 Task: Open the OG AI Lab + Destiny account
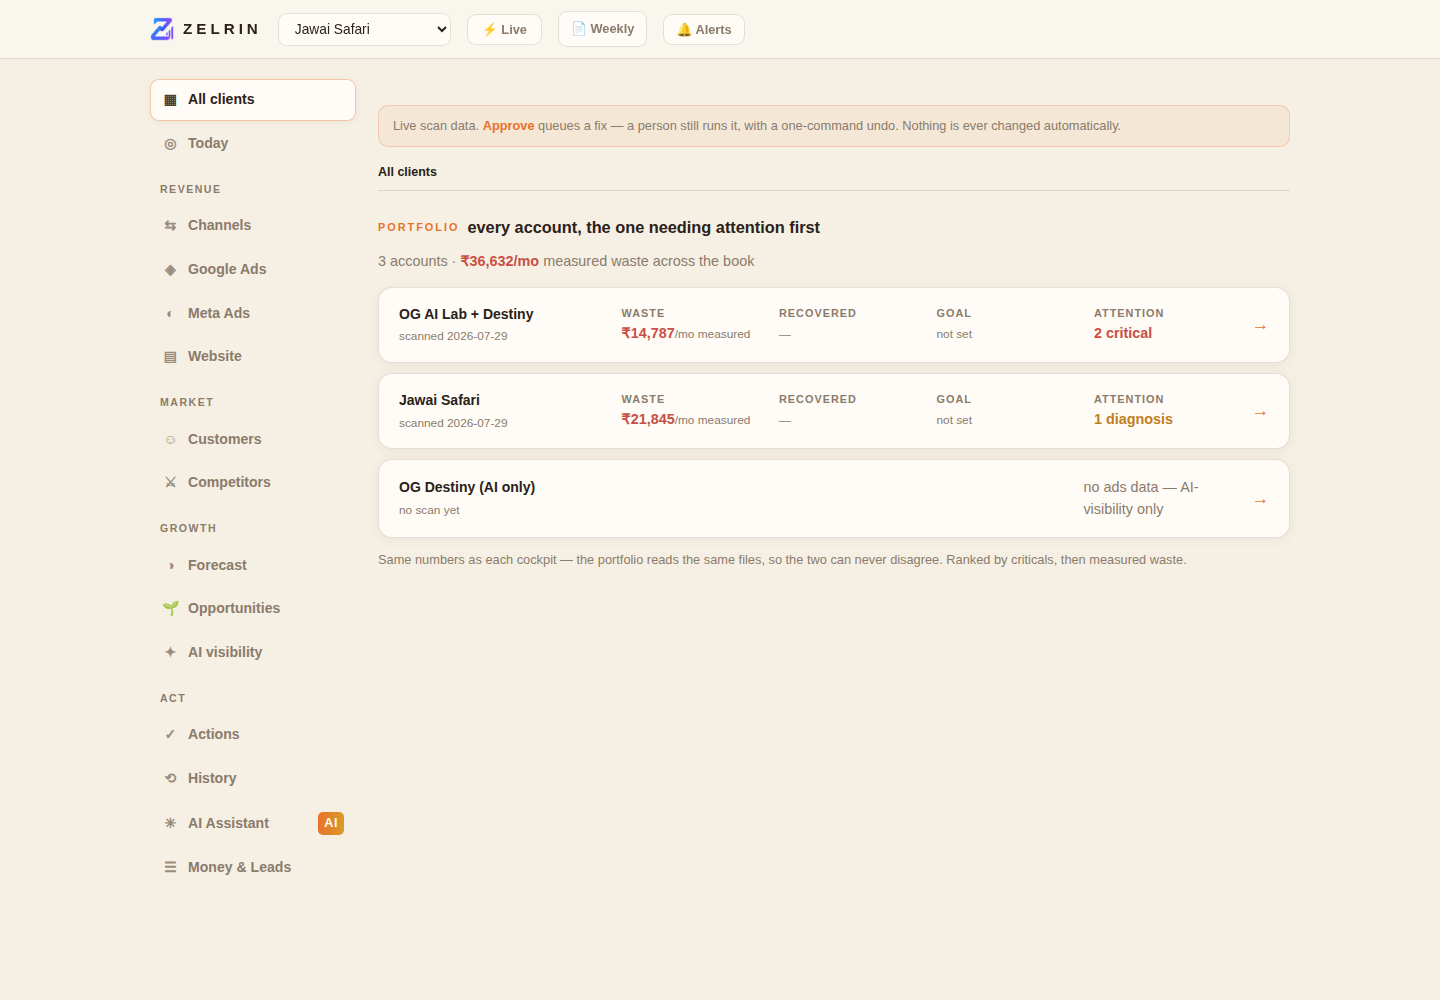click(x=834, y=325)
